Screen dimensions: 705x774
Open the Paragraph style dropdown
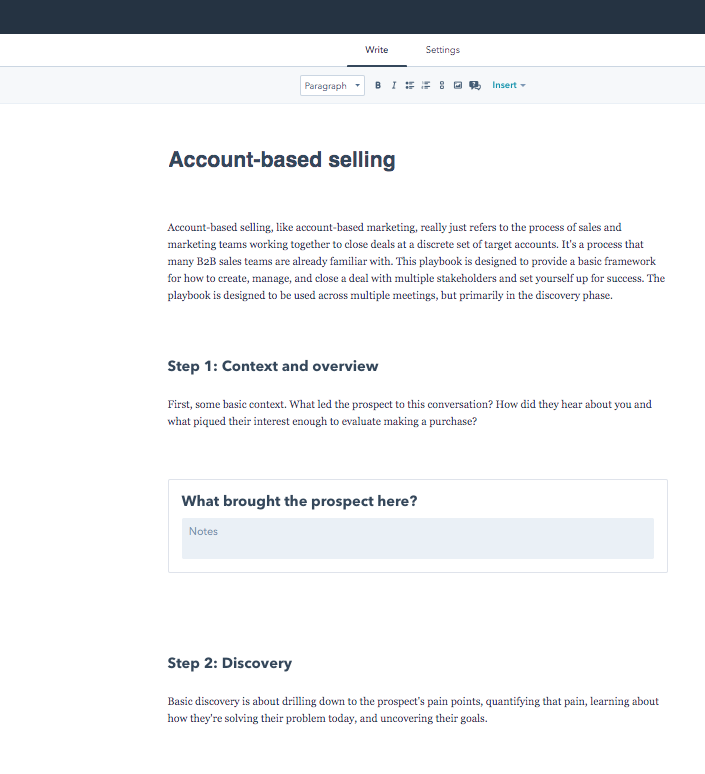tap(332, 86)
